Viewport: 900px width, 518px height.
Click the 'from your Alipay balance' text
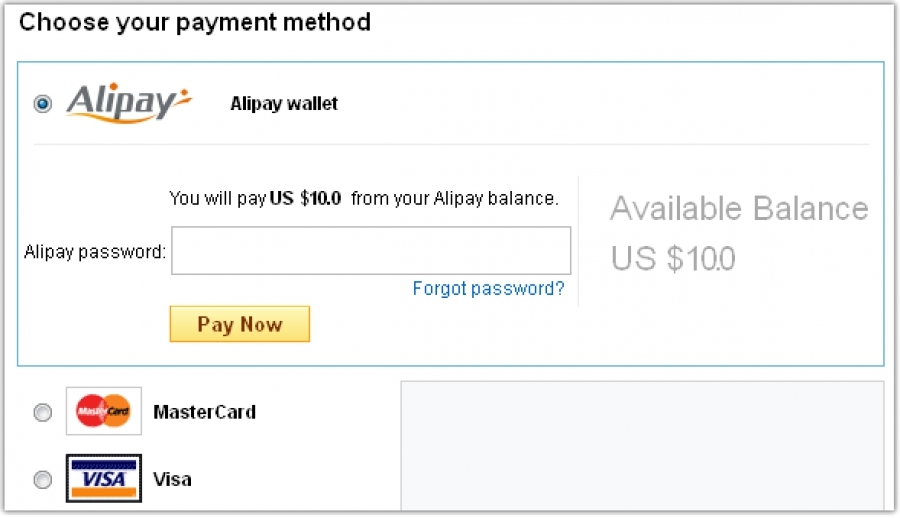(455, 198)
